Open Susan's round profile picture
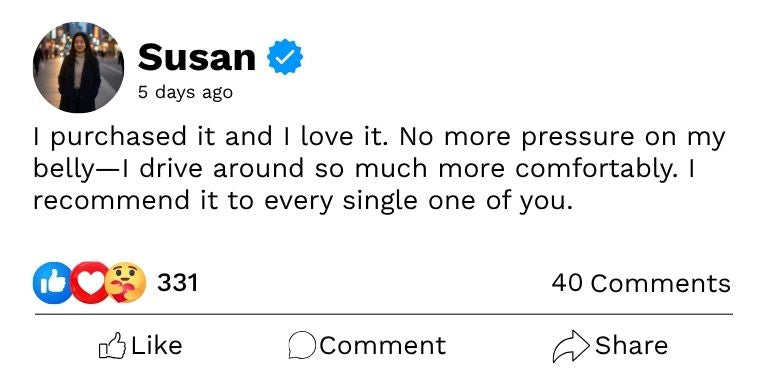This screenshot has width=768, height=384. (78, 68)
